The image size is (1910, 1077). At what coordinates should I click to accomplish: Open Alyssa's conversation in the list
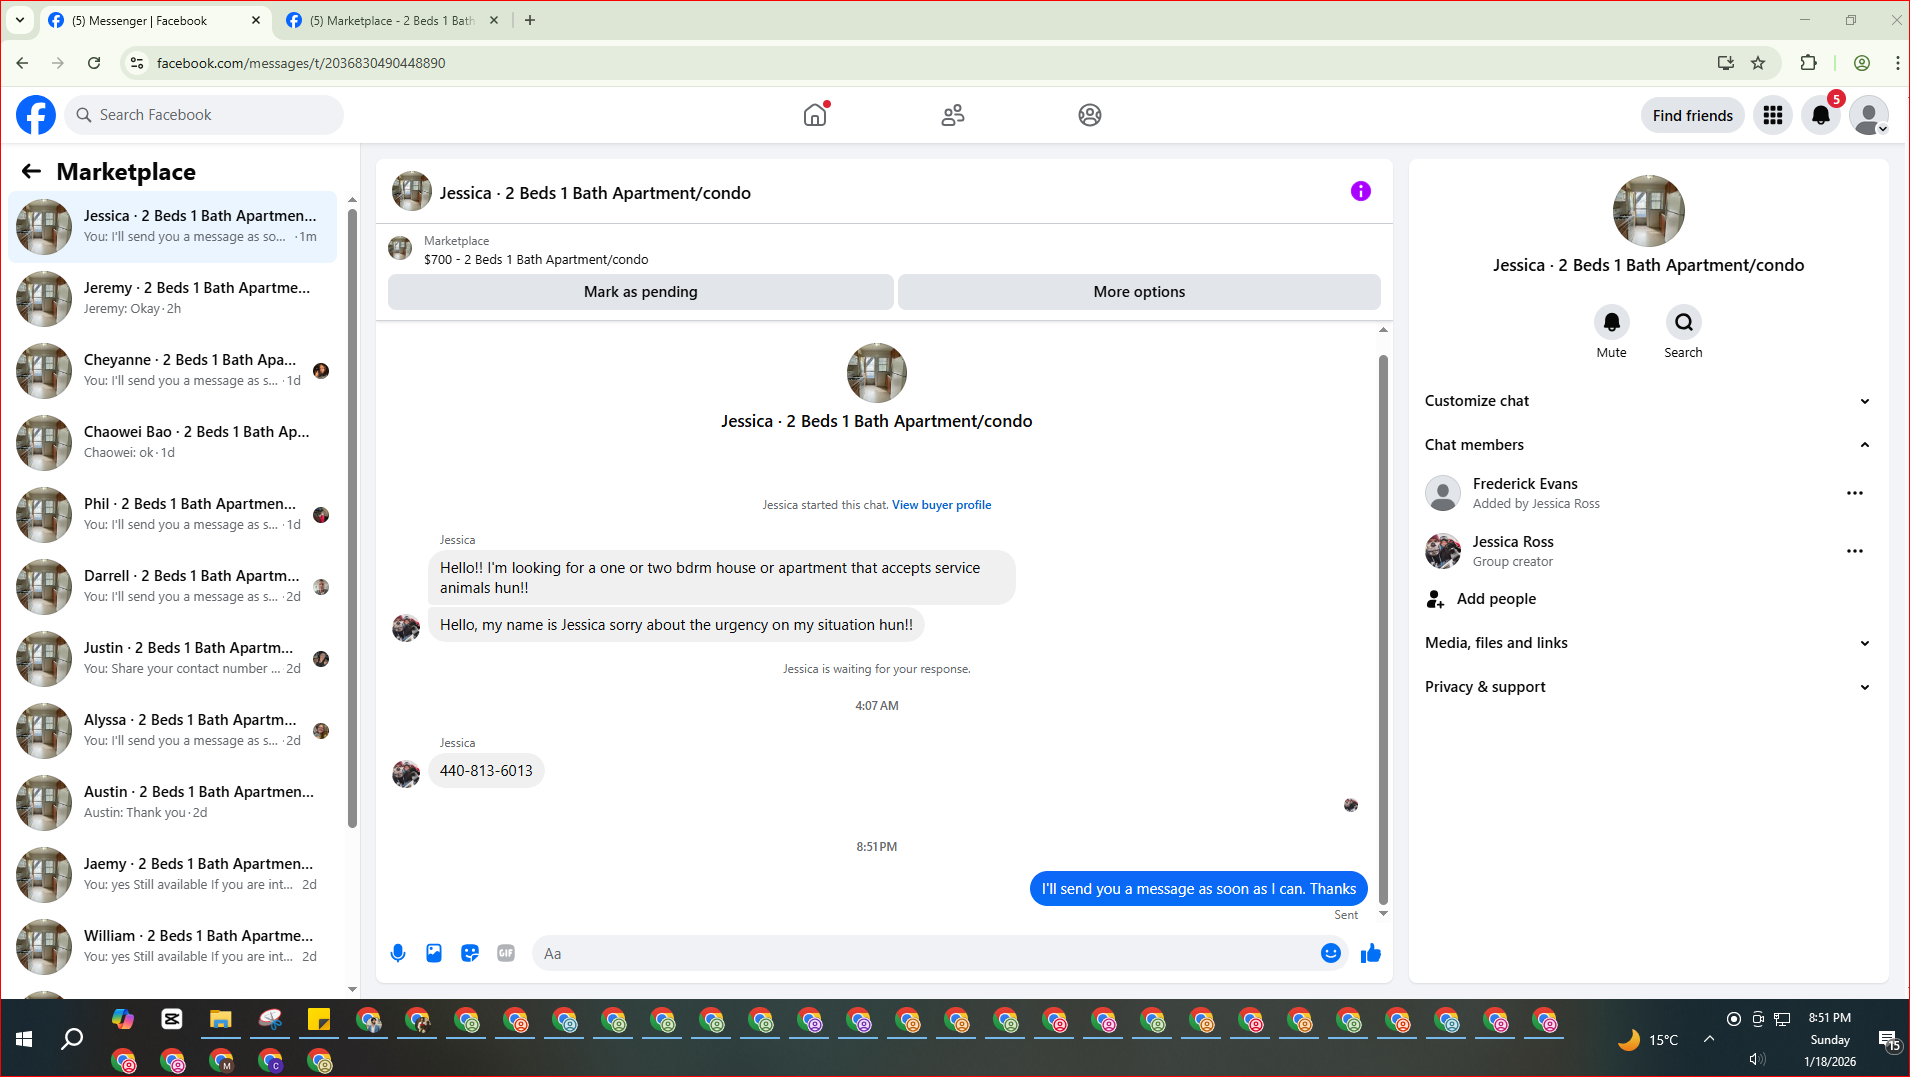tap(173, 730)
